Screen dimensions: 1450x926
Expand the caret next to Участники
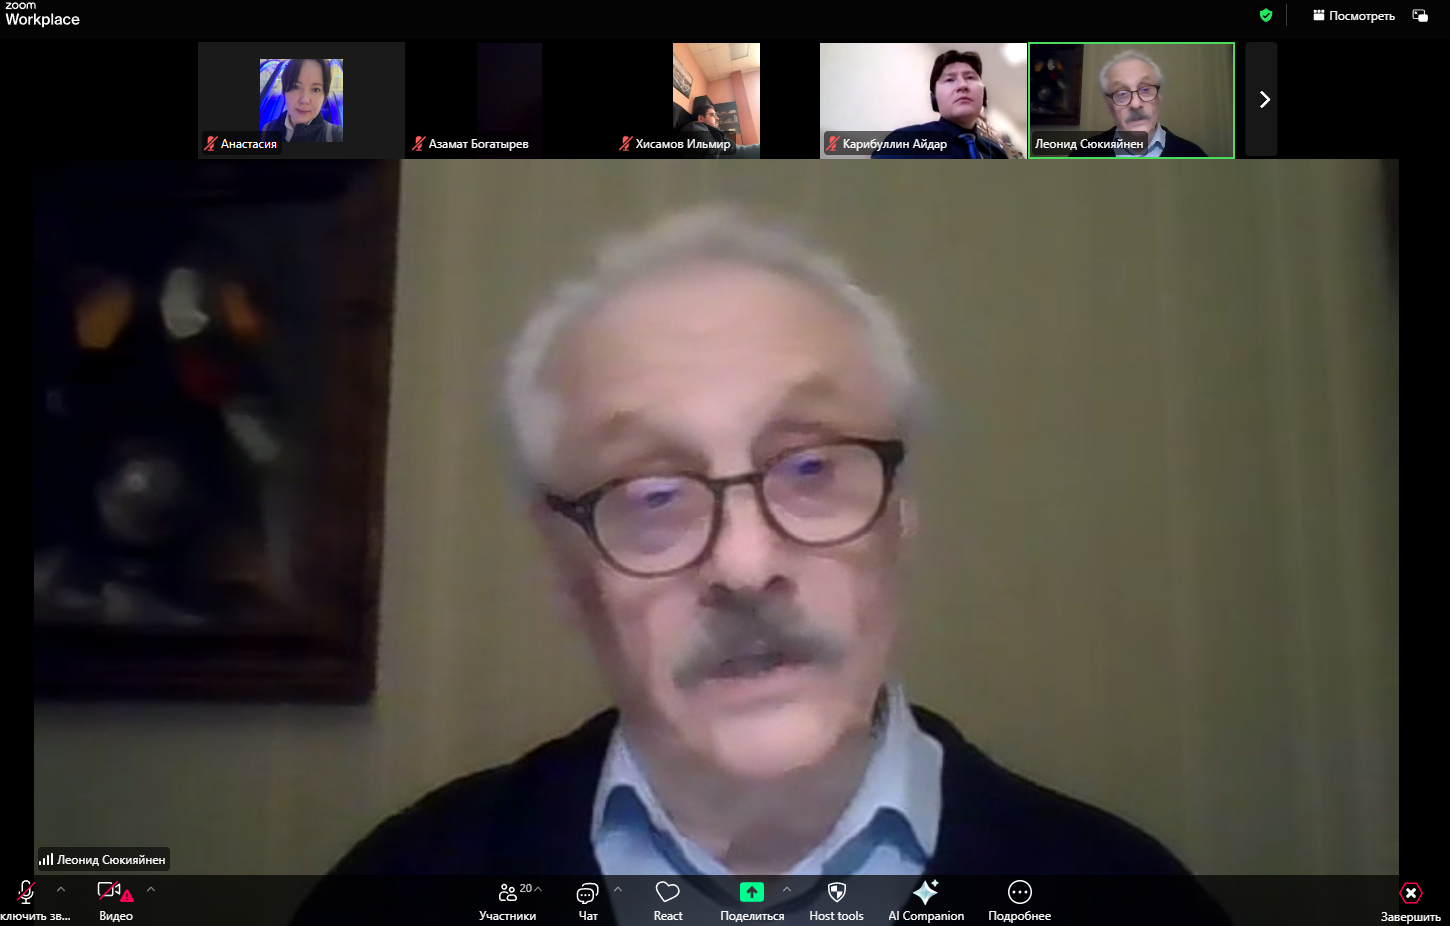point(538,889)
